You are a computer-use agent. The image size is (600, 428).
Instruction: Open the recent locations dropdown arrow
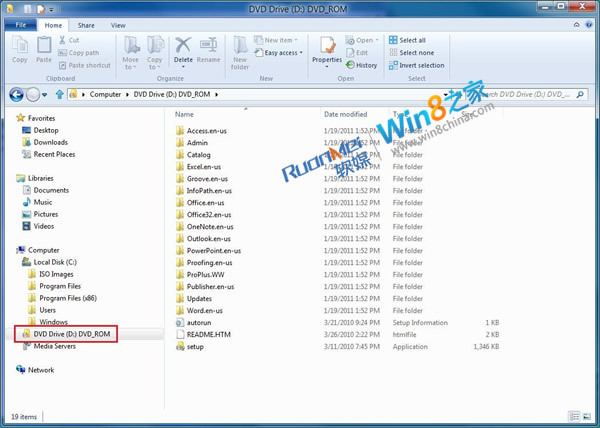(x=45, y=94)
